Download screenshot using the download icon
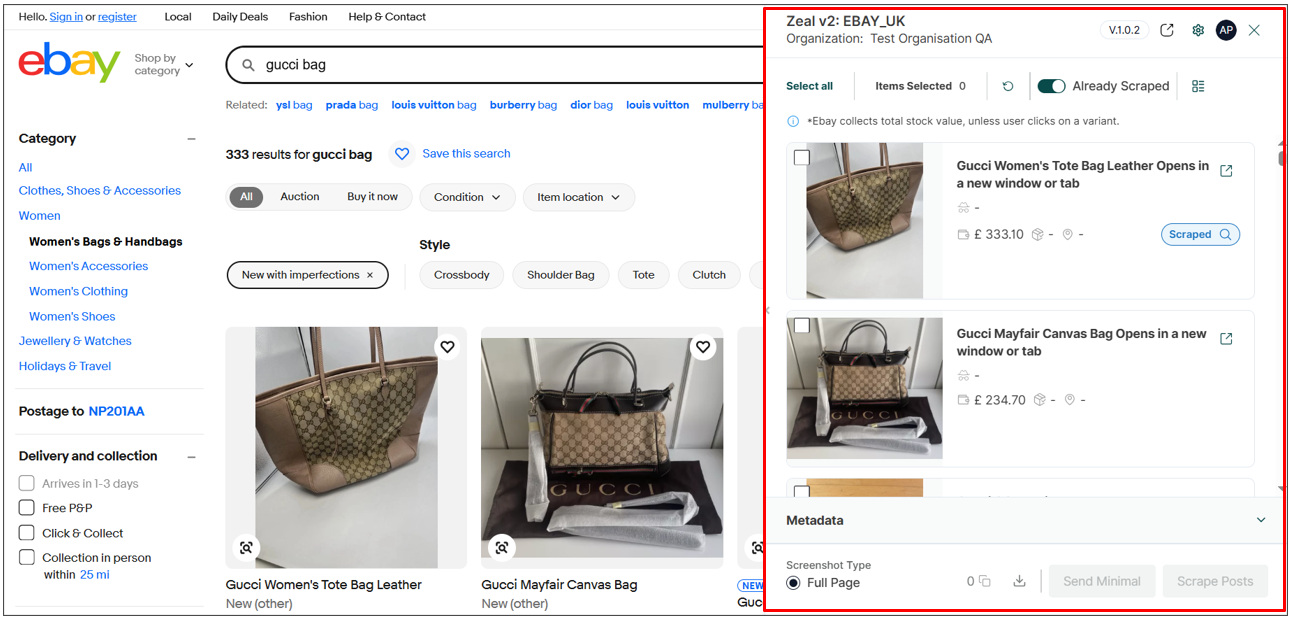 (x=1019, y=581)
